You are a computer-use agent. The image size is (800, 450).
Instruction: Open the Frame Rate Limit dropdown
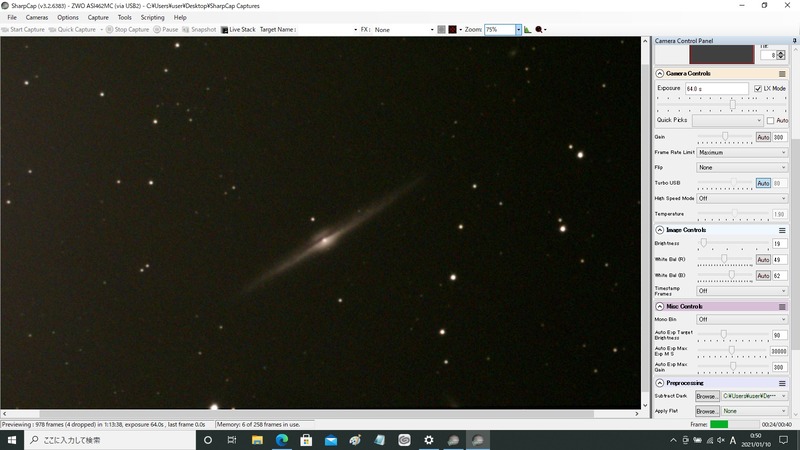tap(742, 153)
